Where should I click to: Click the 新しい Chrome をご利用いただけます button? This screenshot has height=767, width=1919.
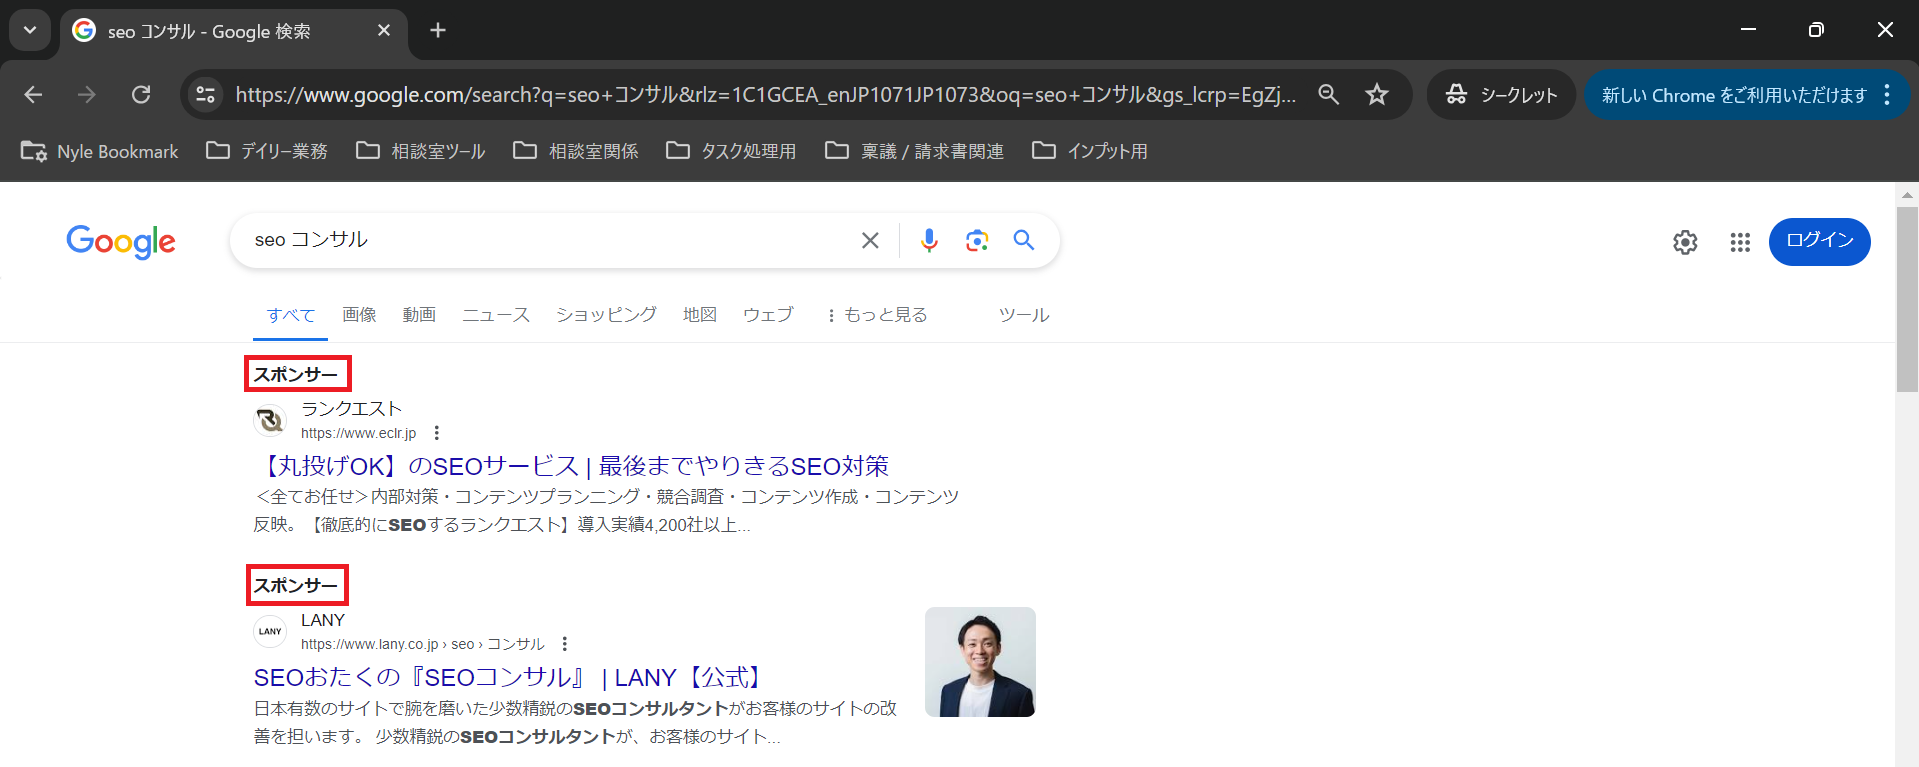[1734, 95]
